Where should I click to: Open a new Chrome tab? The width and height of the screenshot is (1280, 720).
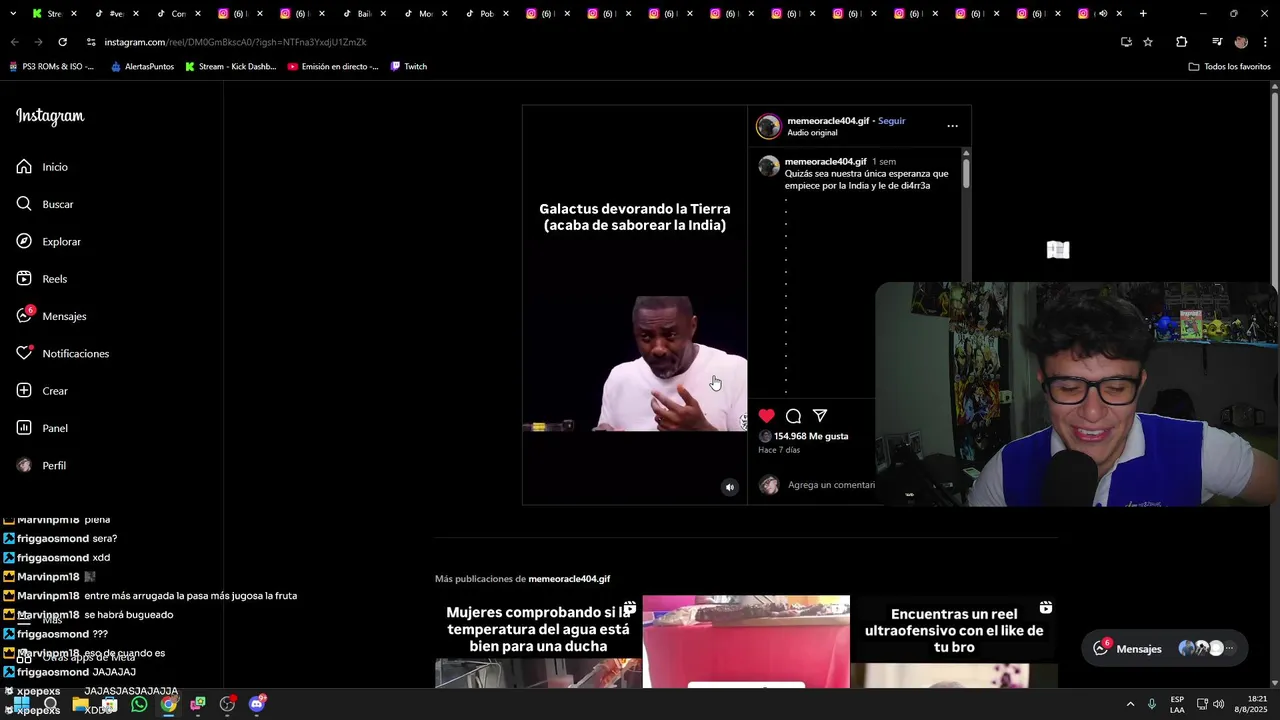tap(1143, 14)
